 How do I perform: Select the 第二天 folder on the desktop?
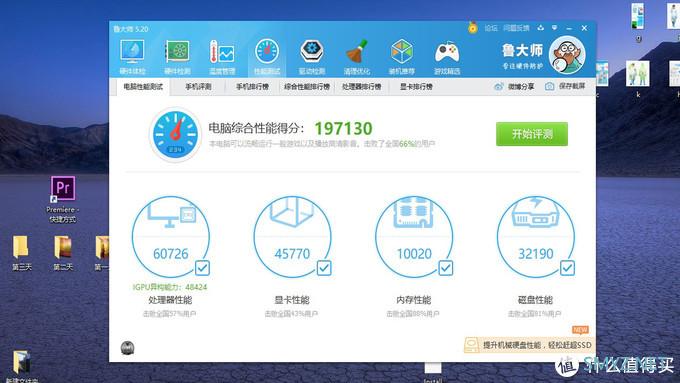63,253
